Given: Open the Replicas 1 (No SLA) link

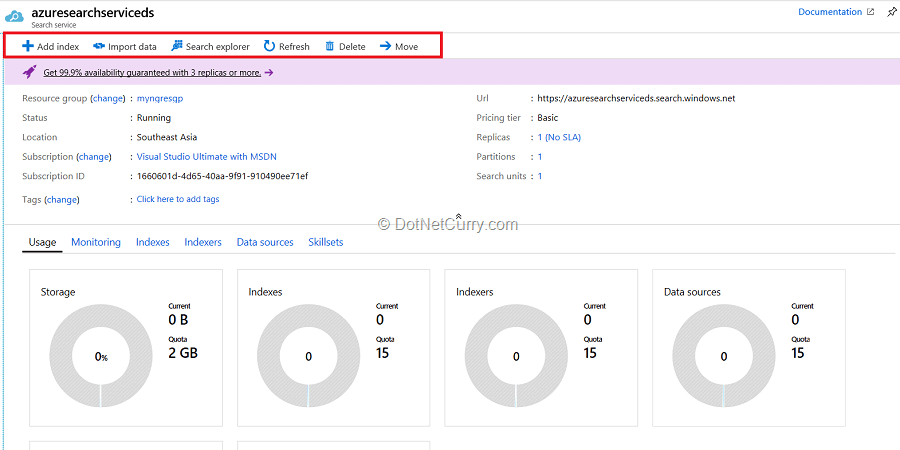Looking at the screenshot, I should [559, 138].
